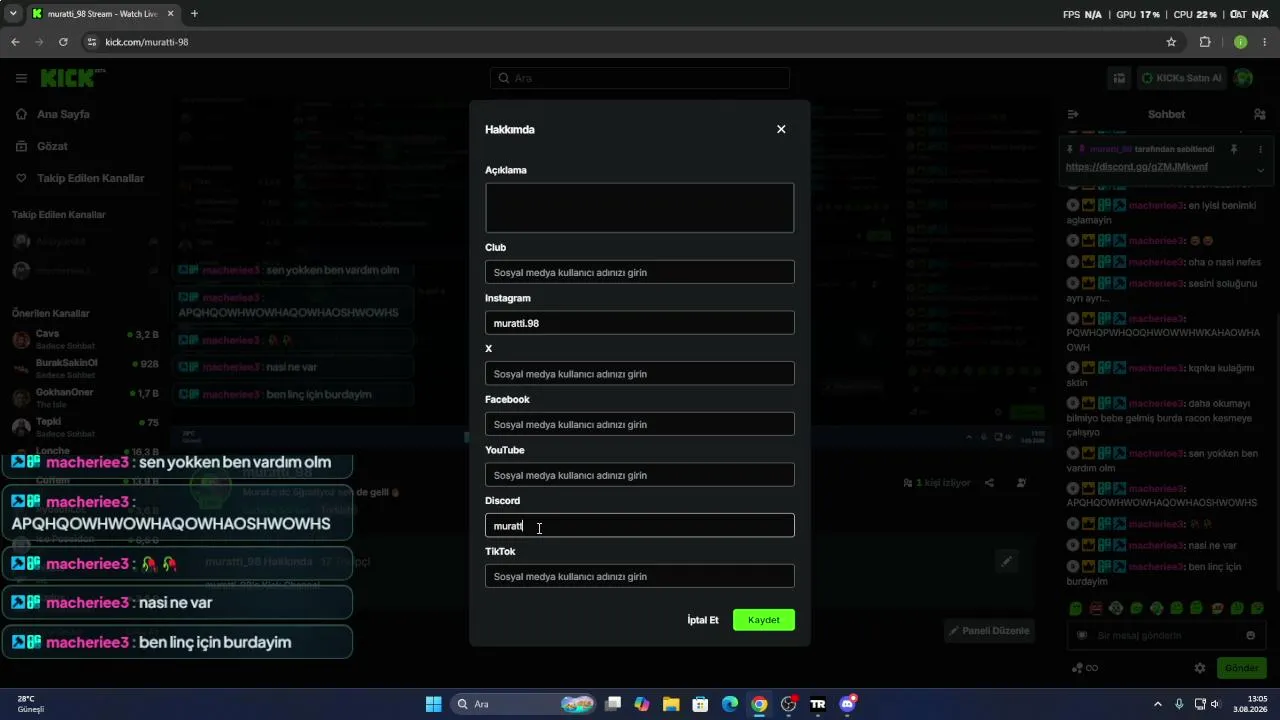Open the hamburger sidebar menu
The image size is (1280, 720).
[x=21, y=78]
